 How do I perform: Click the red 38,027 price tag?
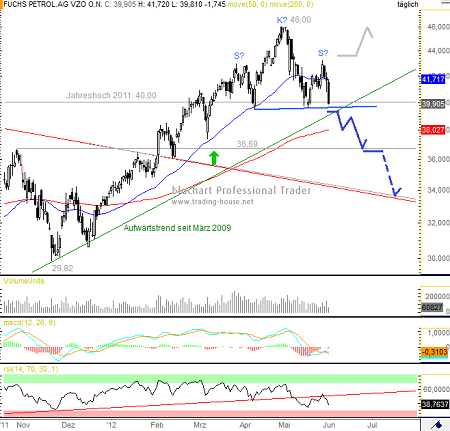pos(433,130)
